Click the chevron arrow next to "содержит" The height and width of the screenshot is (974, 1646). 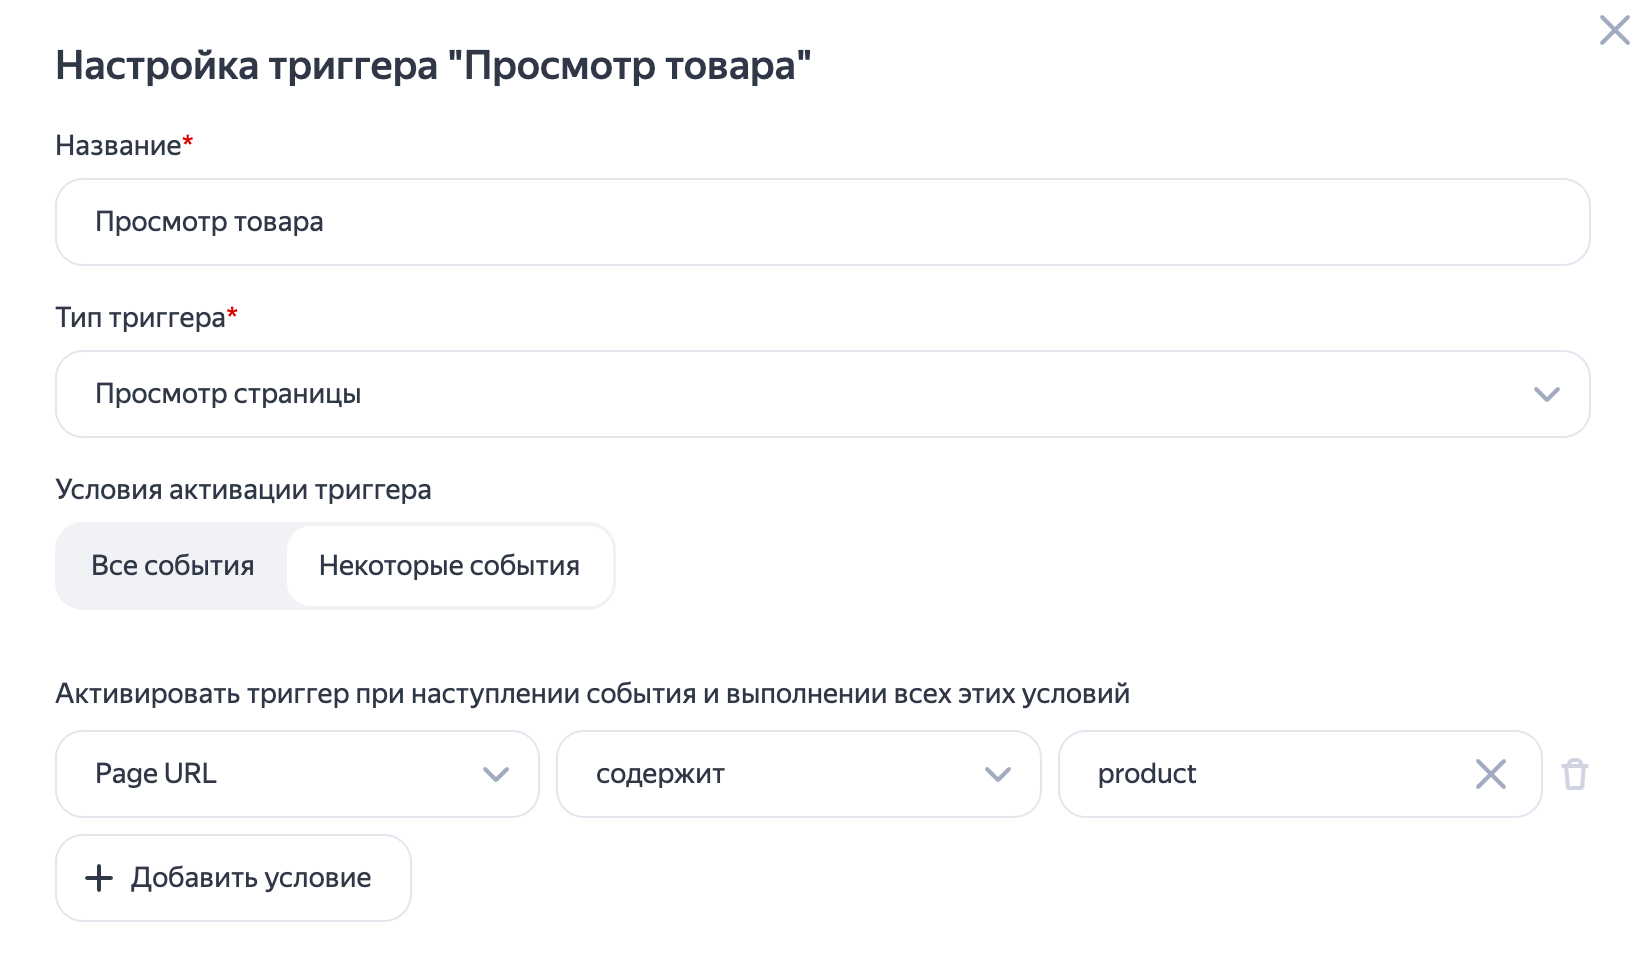pyautogui.click(x=998, y=774)
